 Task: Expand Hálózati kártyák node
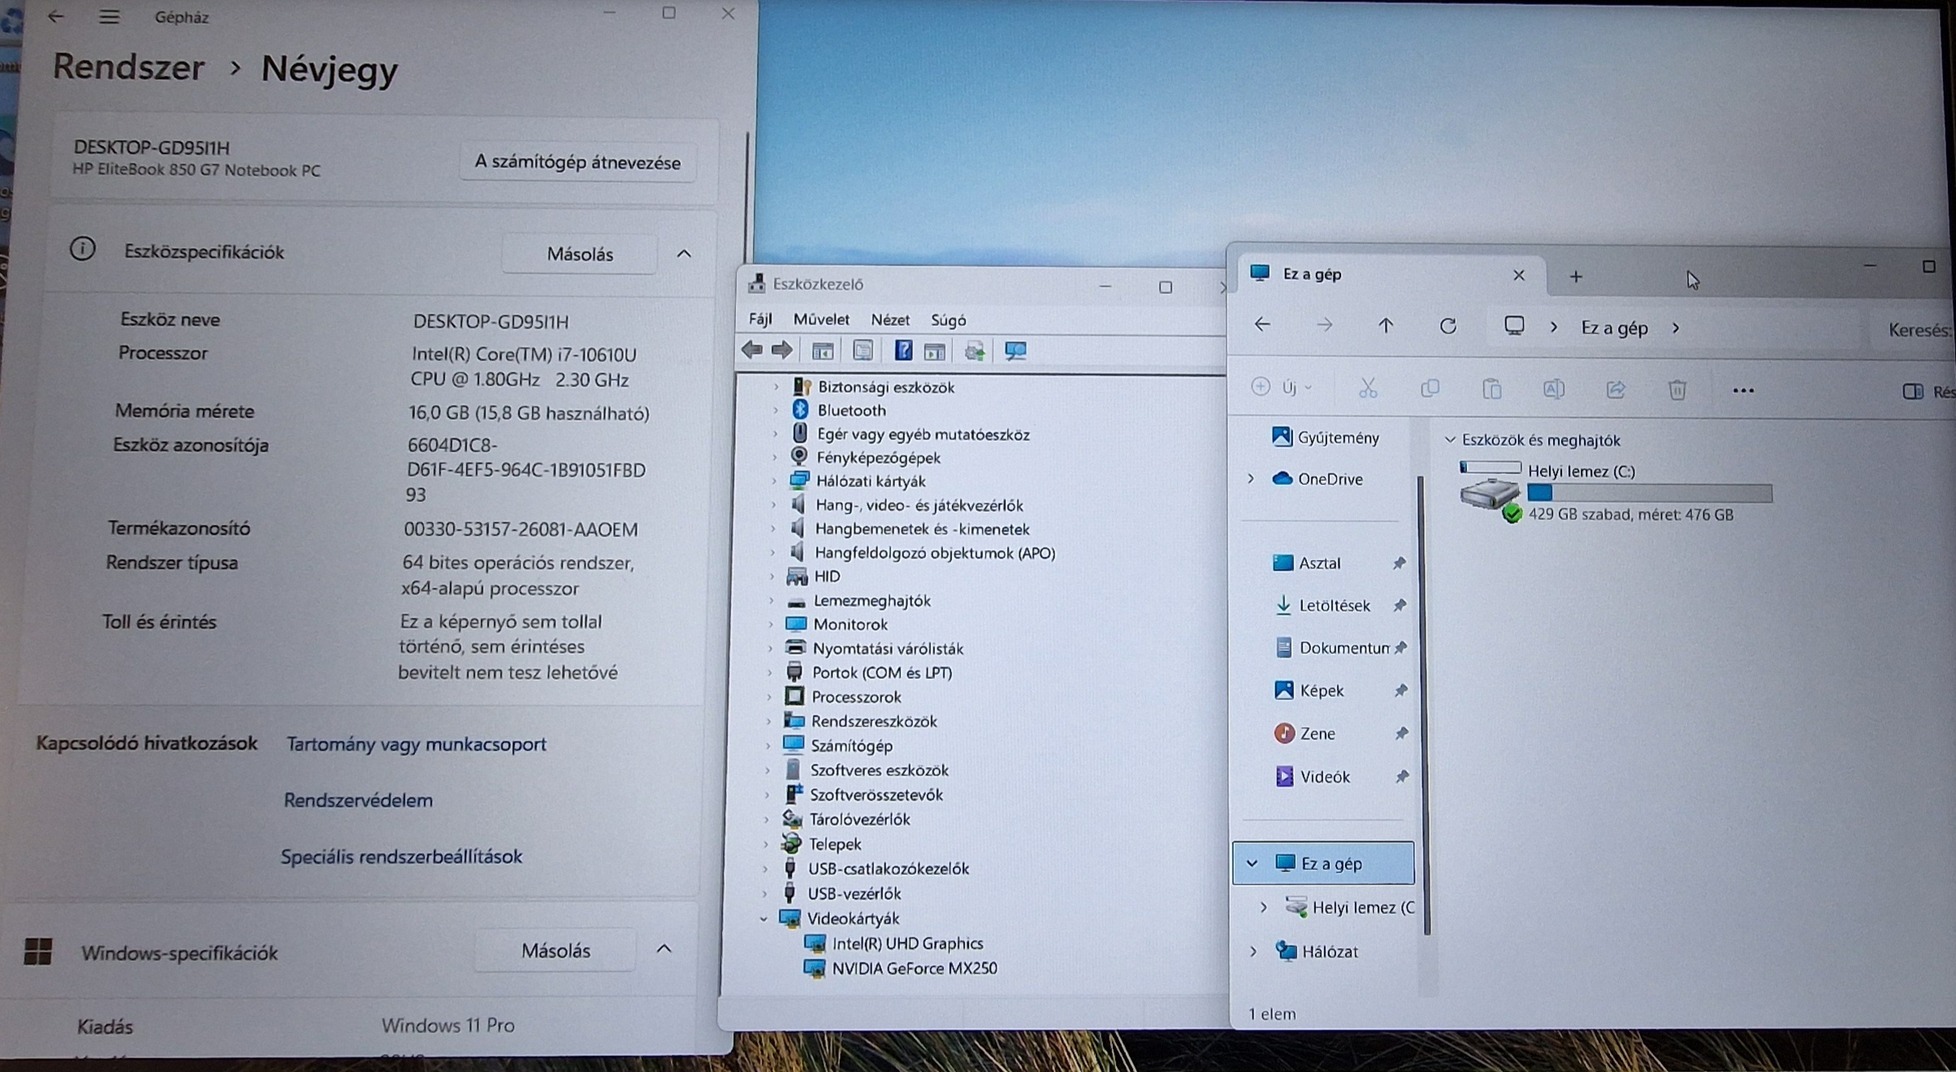[x=774, y=481]
